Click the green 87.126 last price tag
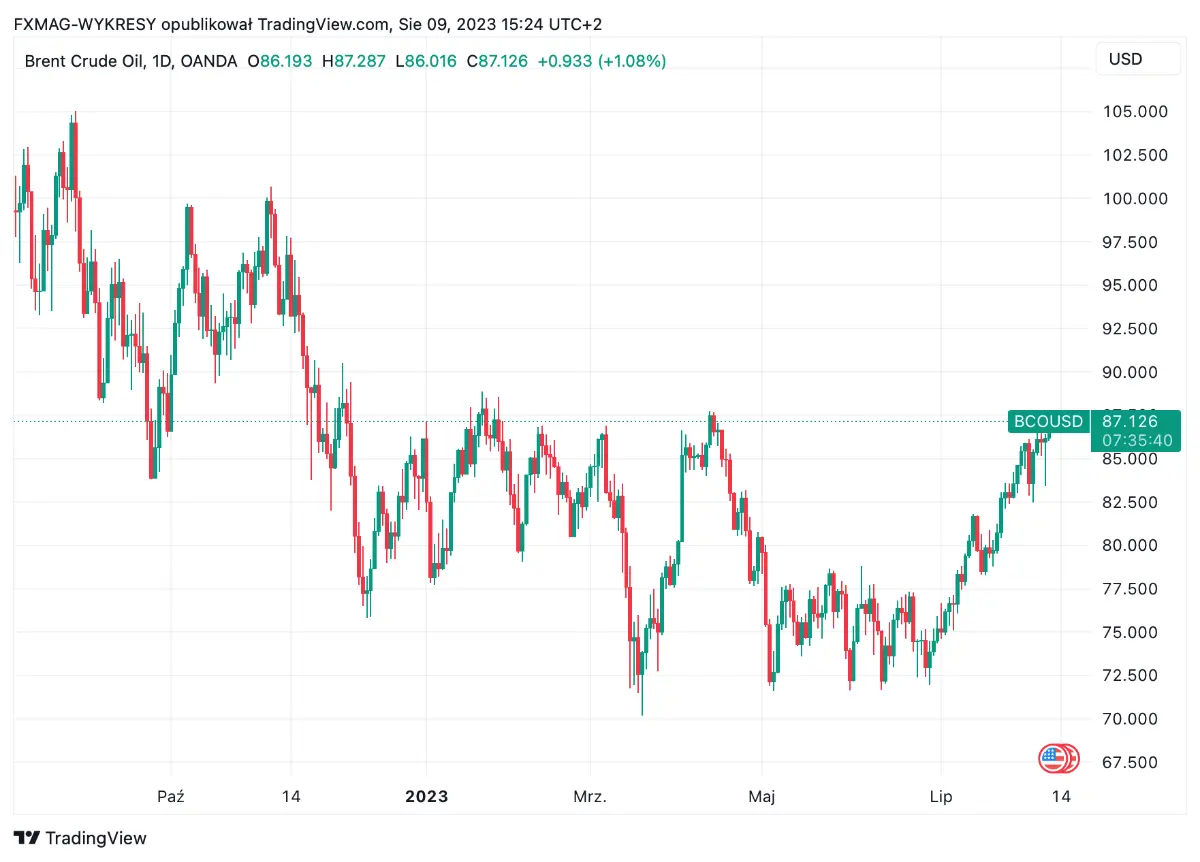1200x862 pixels. pos(1131,421)
